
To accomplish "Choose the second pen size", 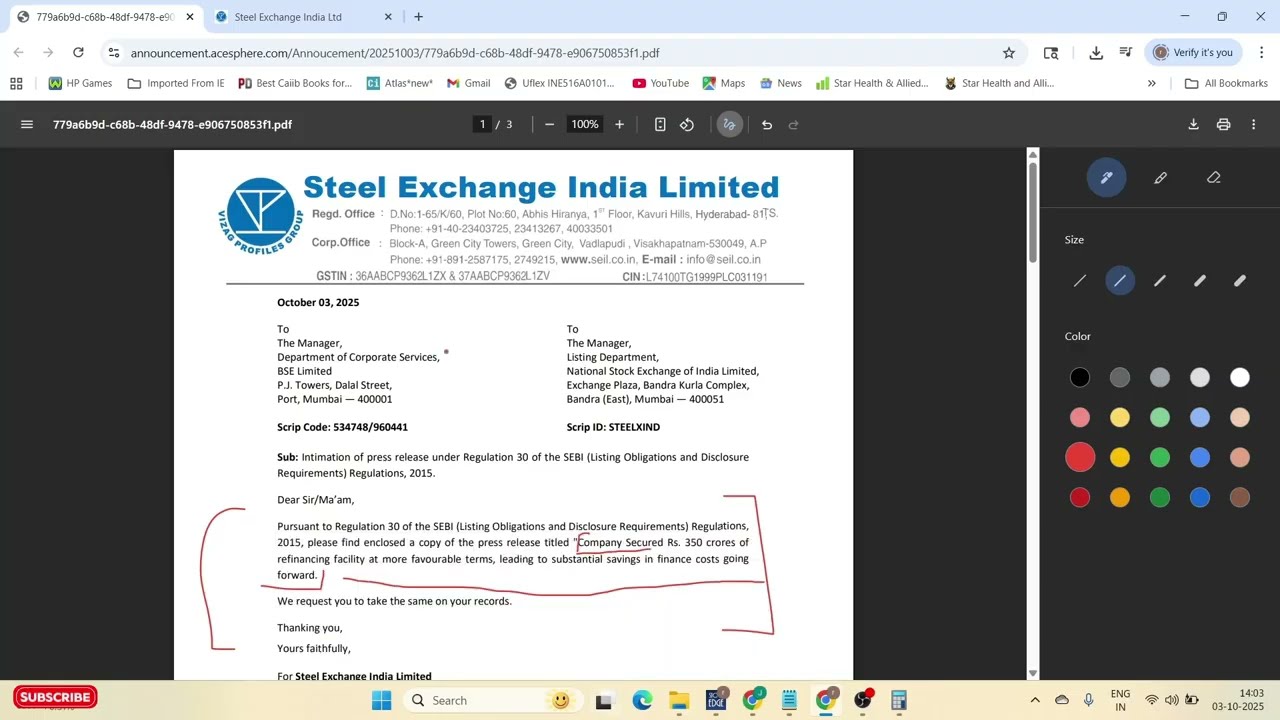I will [x=1120, y=281].
